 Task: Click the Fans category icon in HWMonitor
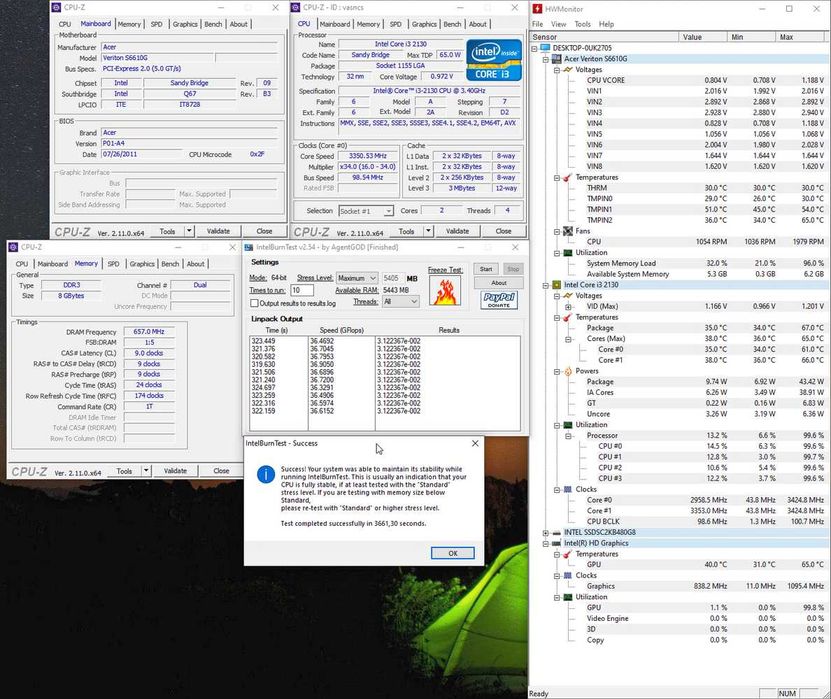click(568, 231)
